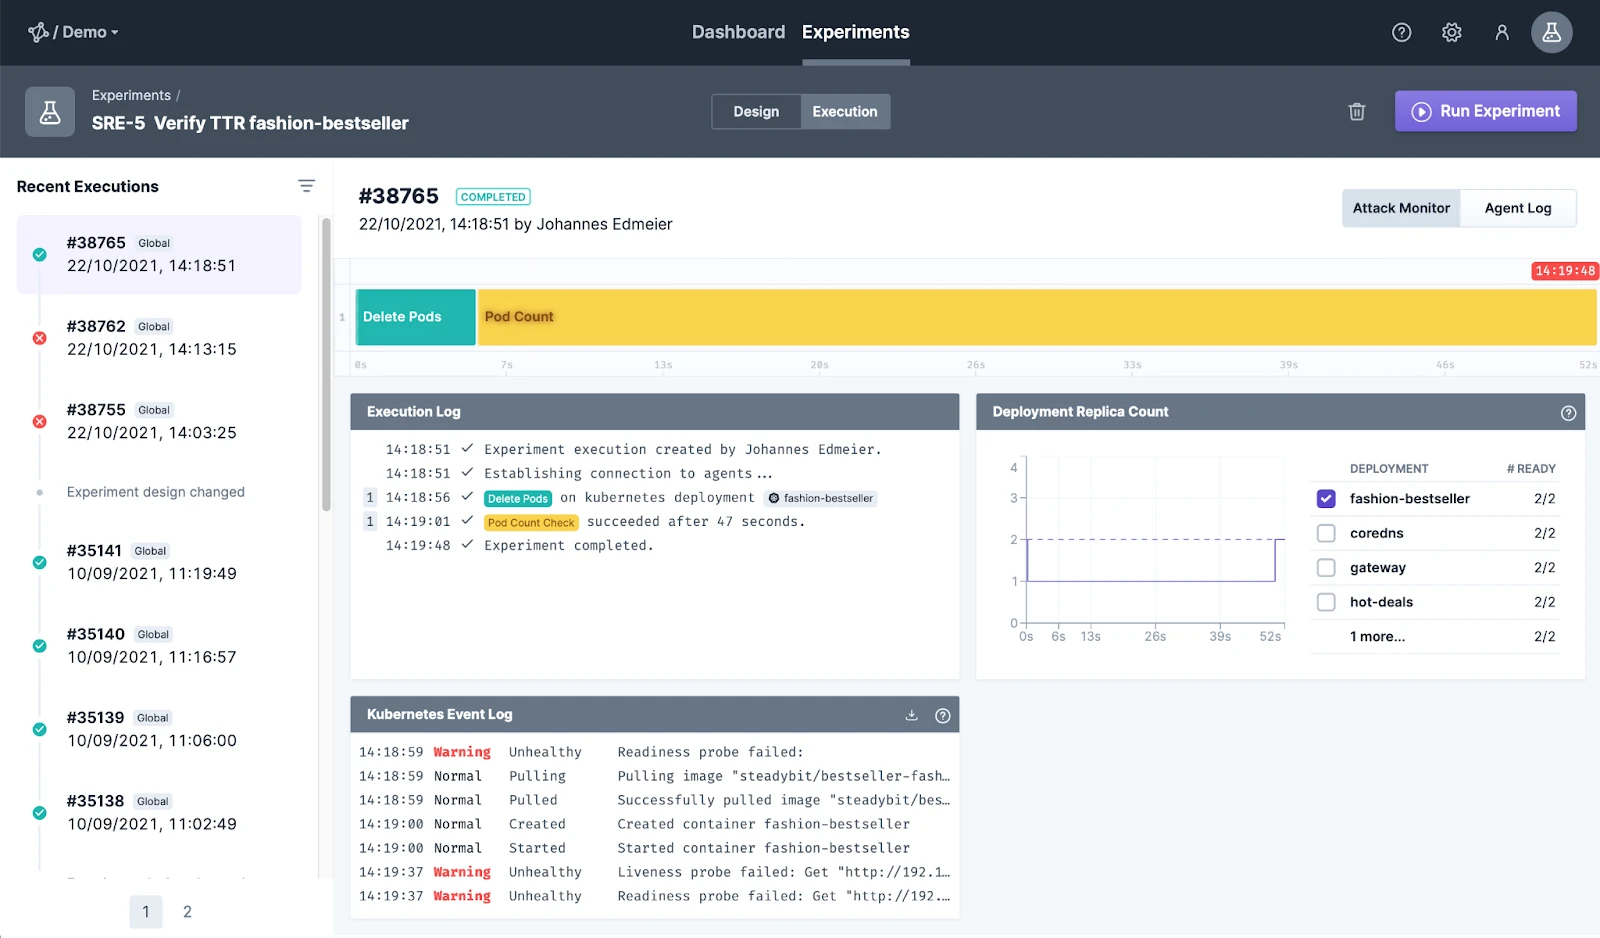Click the Pod Count Check tag in log
This screenshot has height=938, width=1600.
(x=531, y=522)
